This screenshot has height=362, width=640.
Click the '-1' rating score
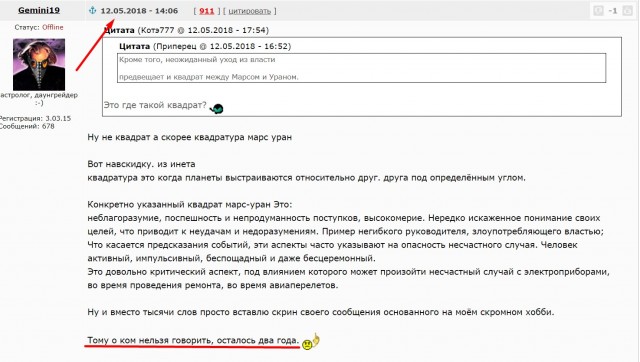(x=613, y=11)
